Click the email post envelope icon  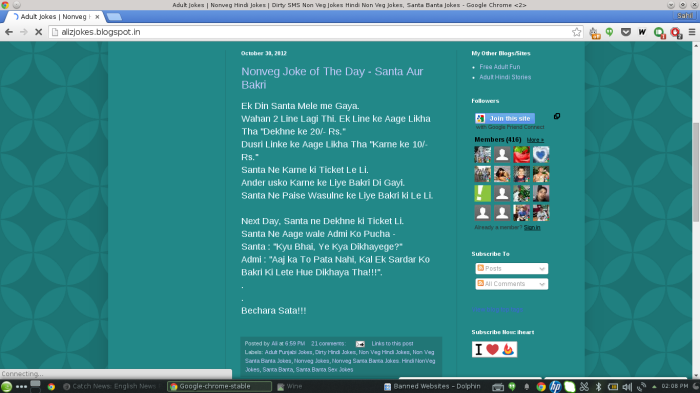360,344
